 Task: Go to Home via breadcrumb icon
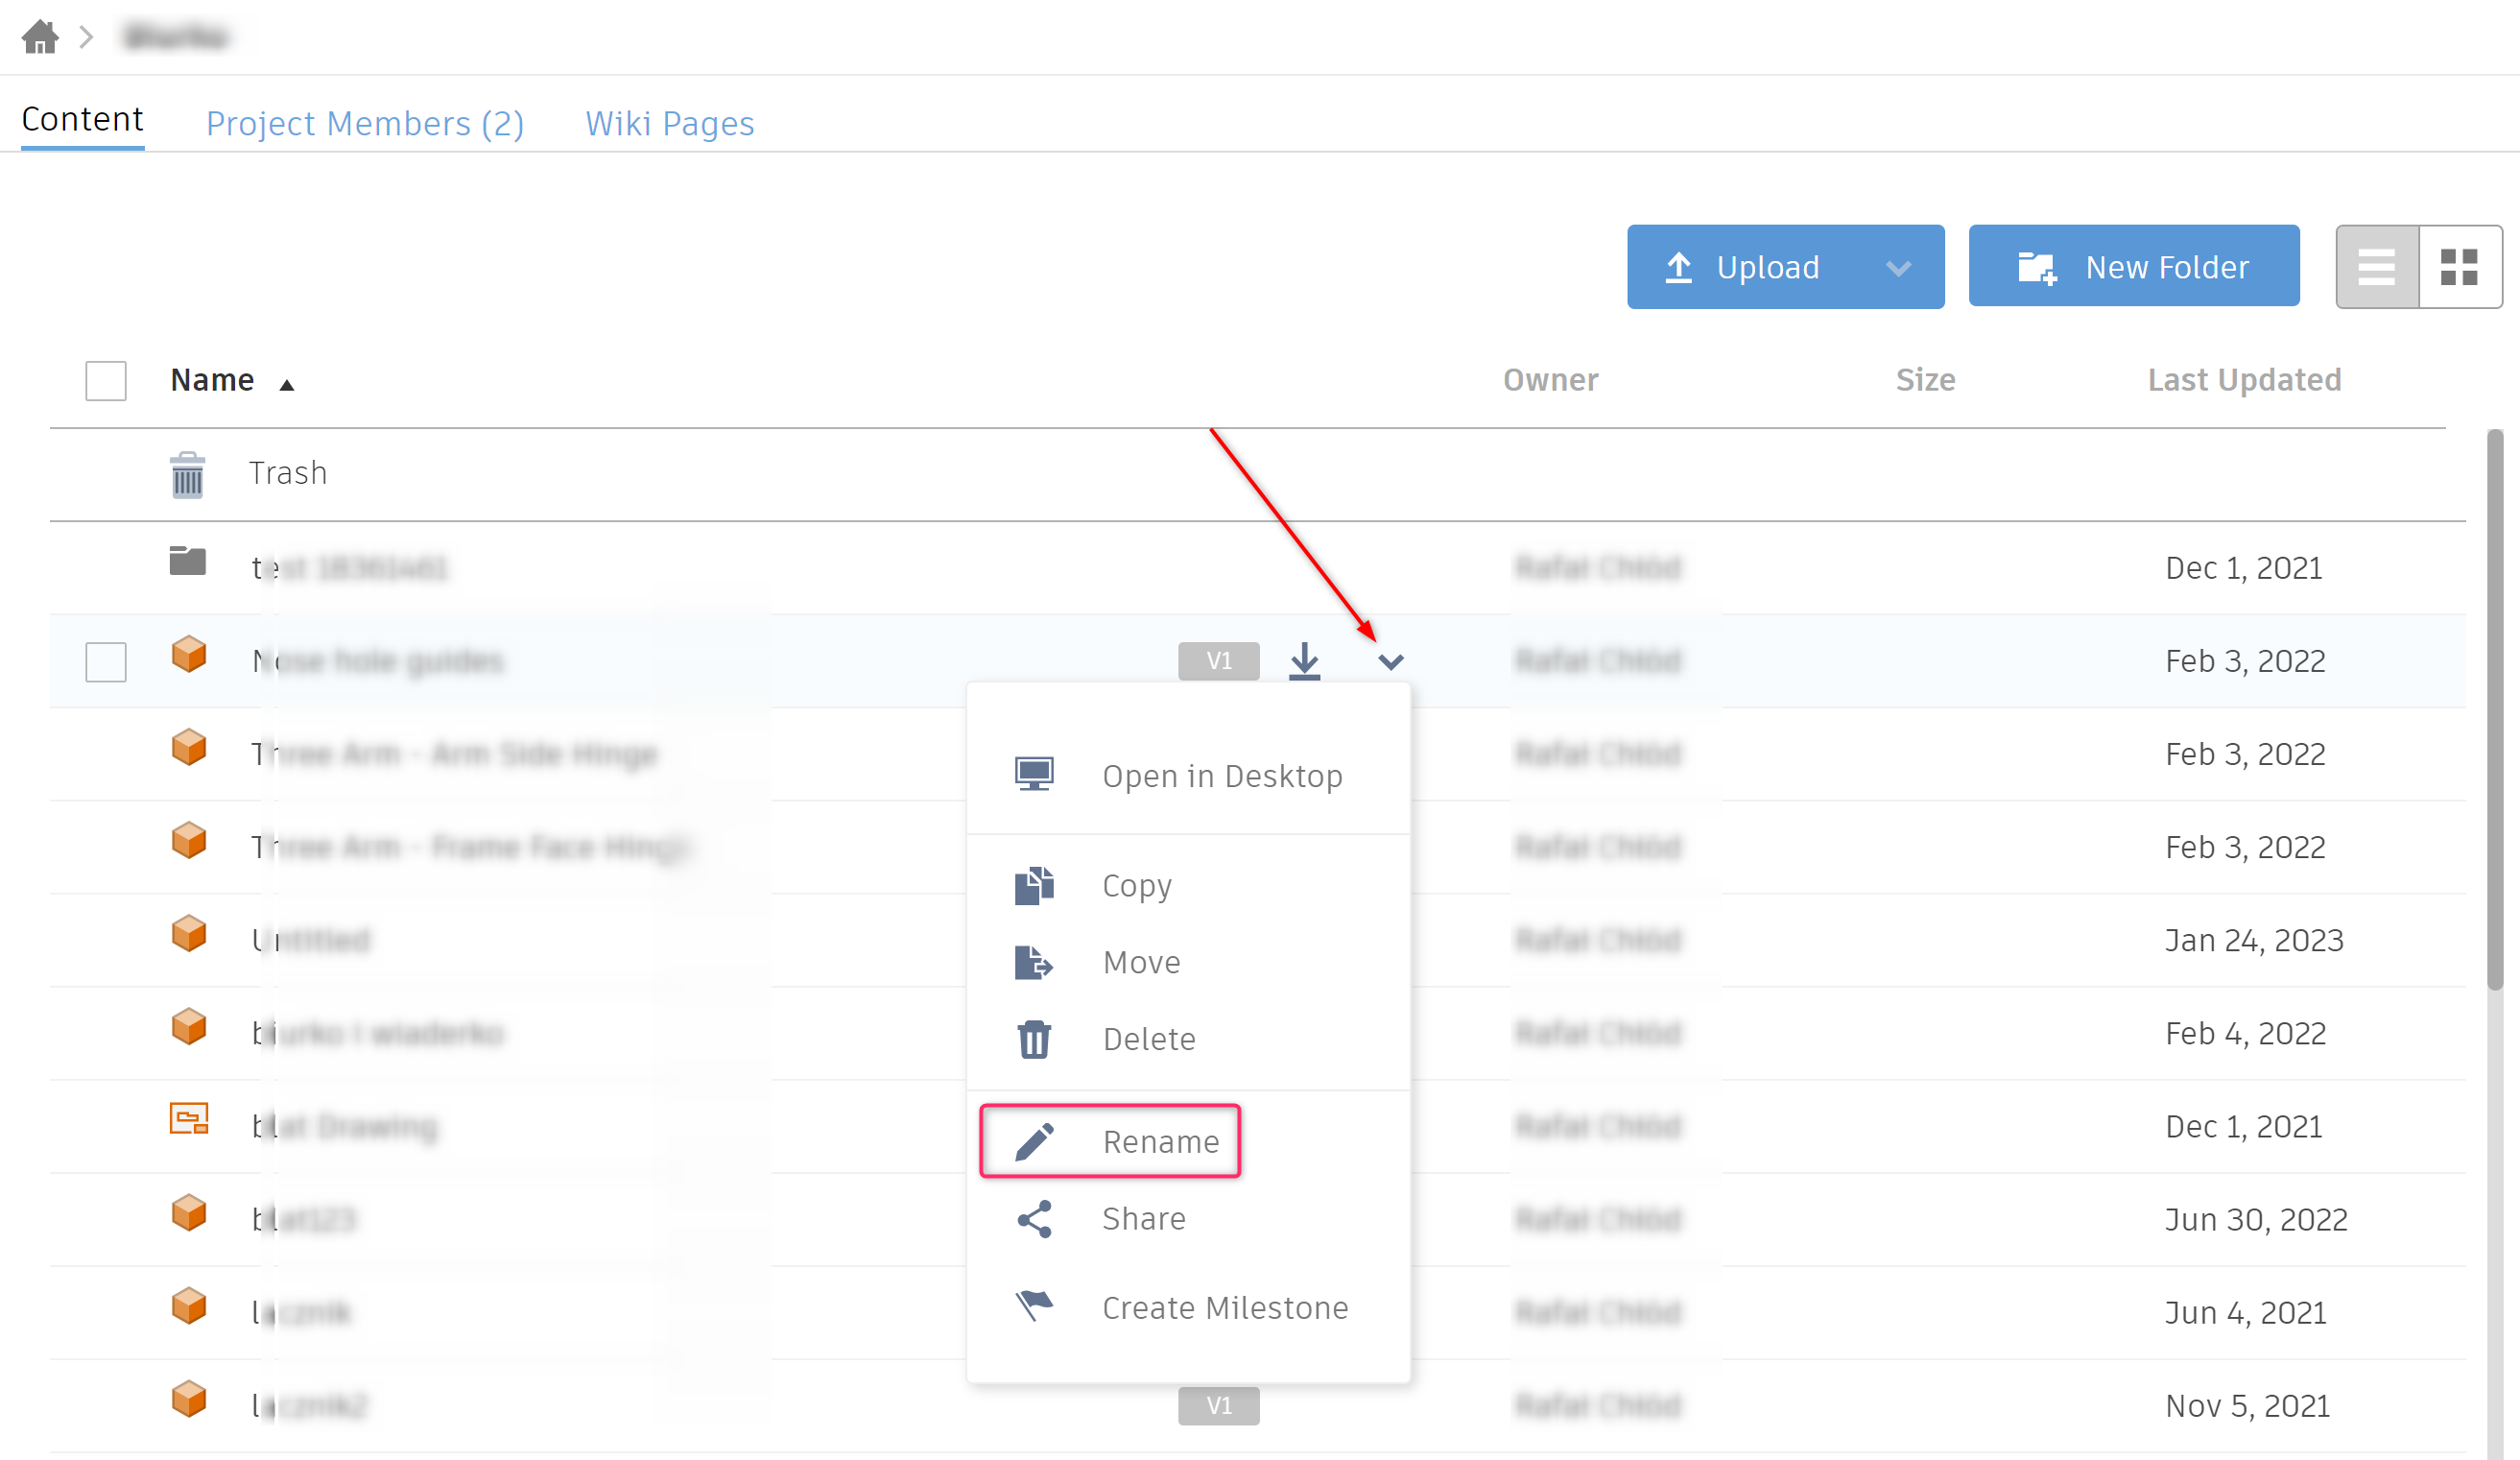point(40,36)
